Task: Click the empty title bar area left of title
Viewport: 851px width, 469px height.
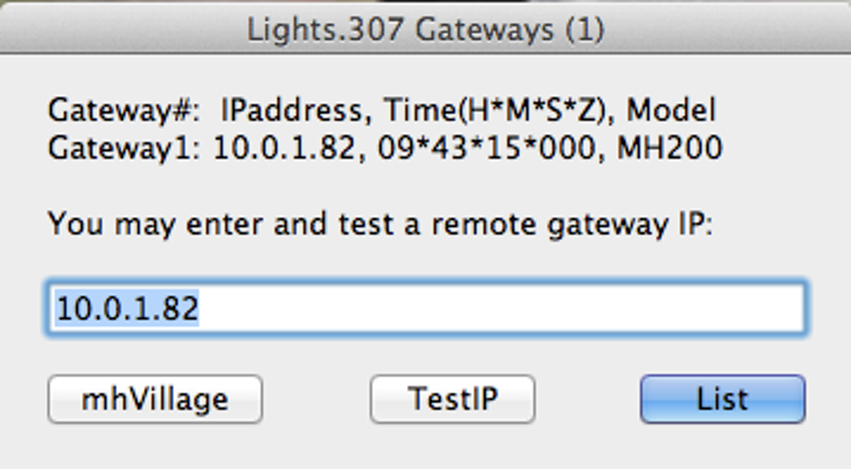Action: pos(120,30)
